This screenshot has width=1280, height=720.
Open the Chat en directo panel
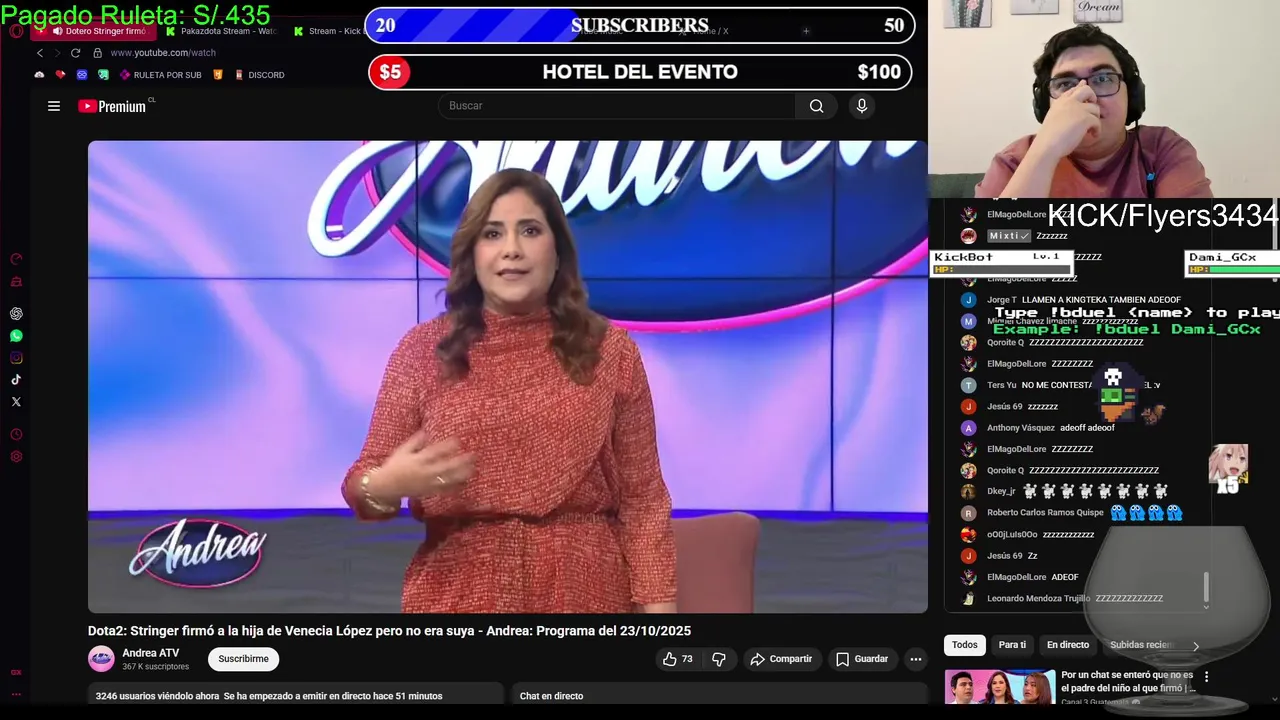(x=720, y=696)
